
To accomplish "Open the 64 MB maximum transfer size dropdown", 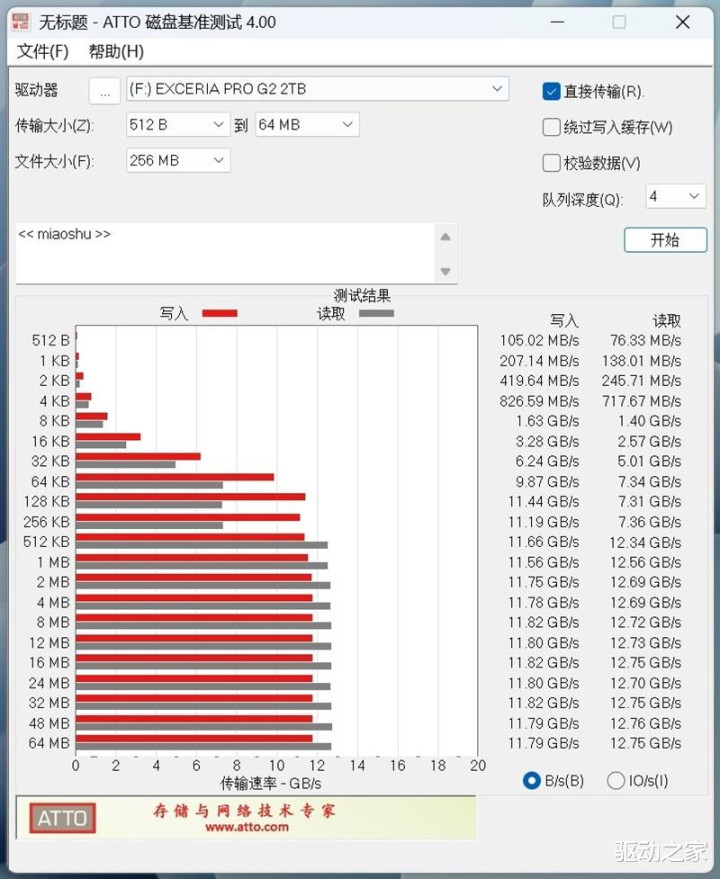I will (x=307, y=124).
